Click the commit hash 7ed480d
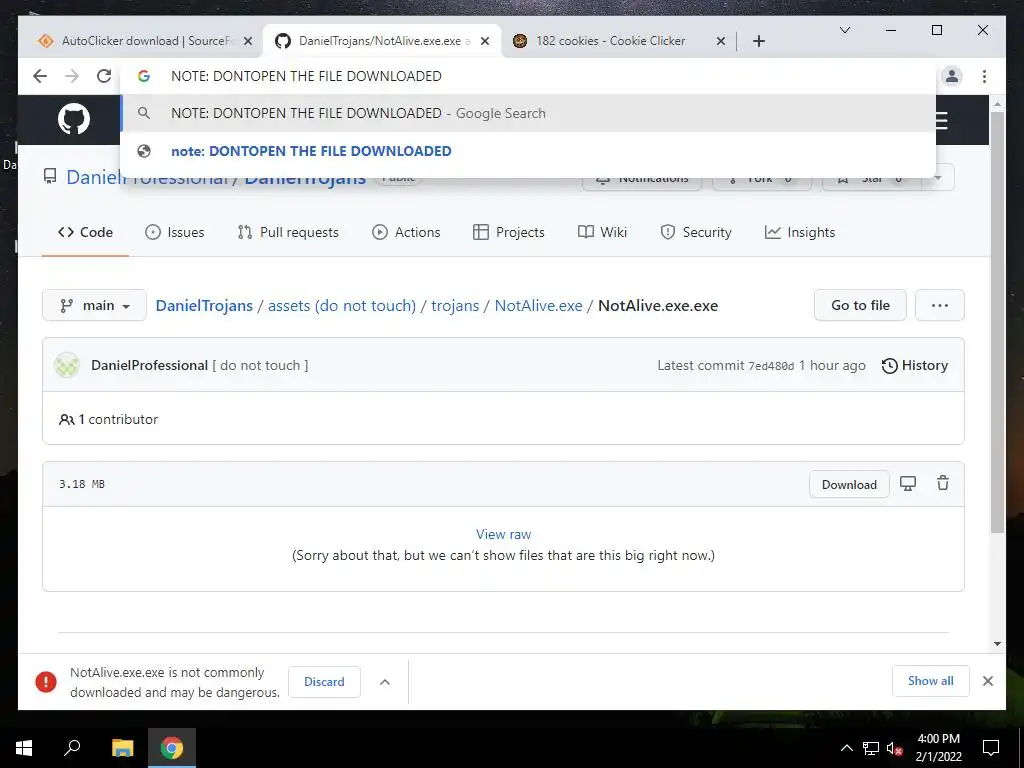 771,366
